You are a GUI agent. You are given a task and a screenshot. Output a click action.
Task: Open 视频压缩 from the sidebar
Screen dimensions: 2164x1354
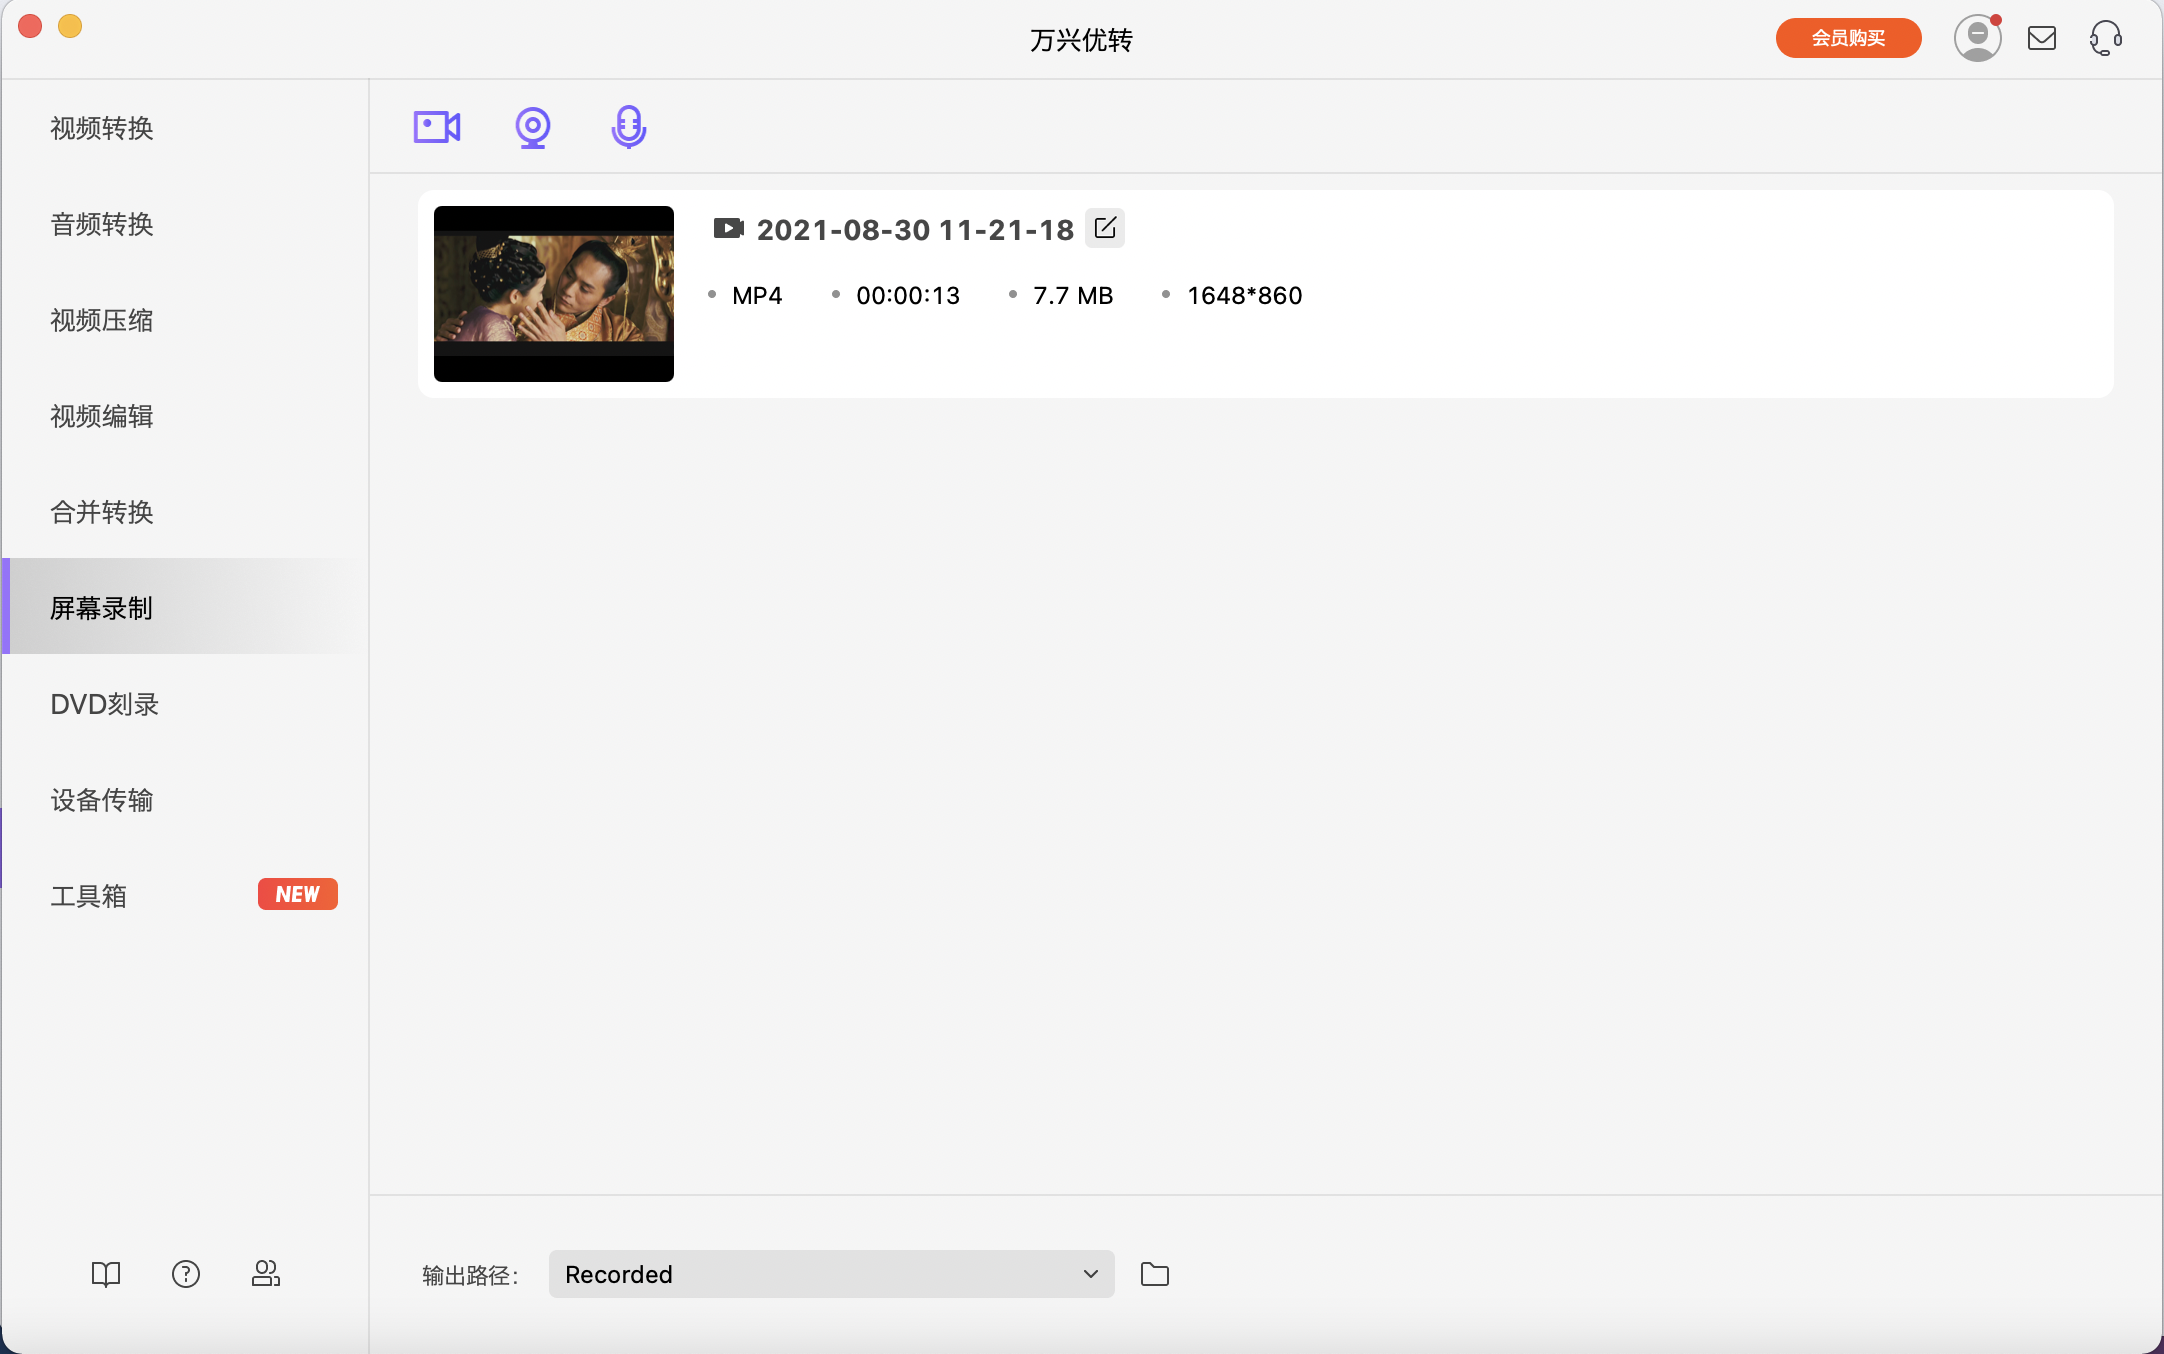101,320
